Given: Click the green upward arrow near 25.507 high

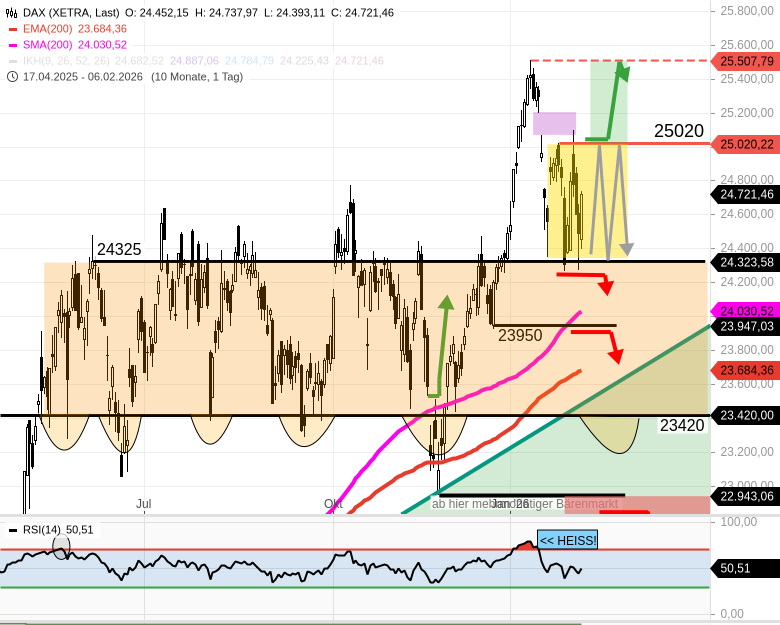Looking at the screenshot, I should (620, 70).
